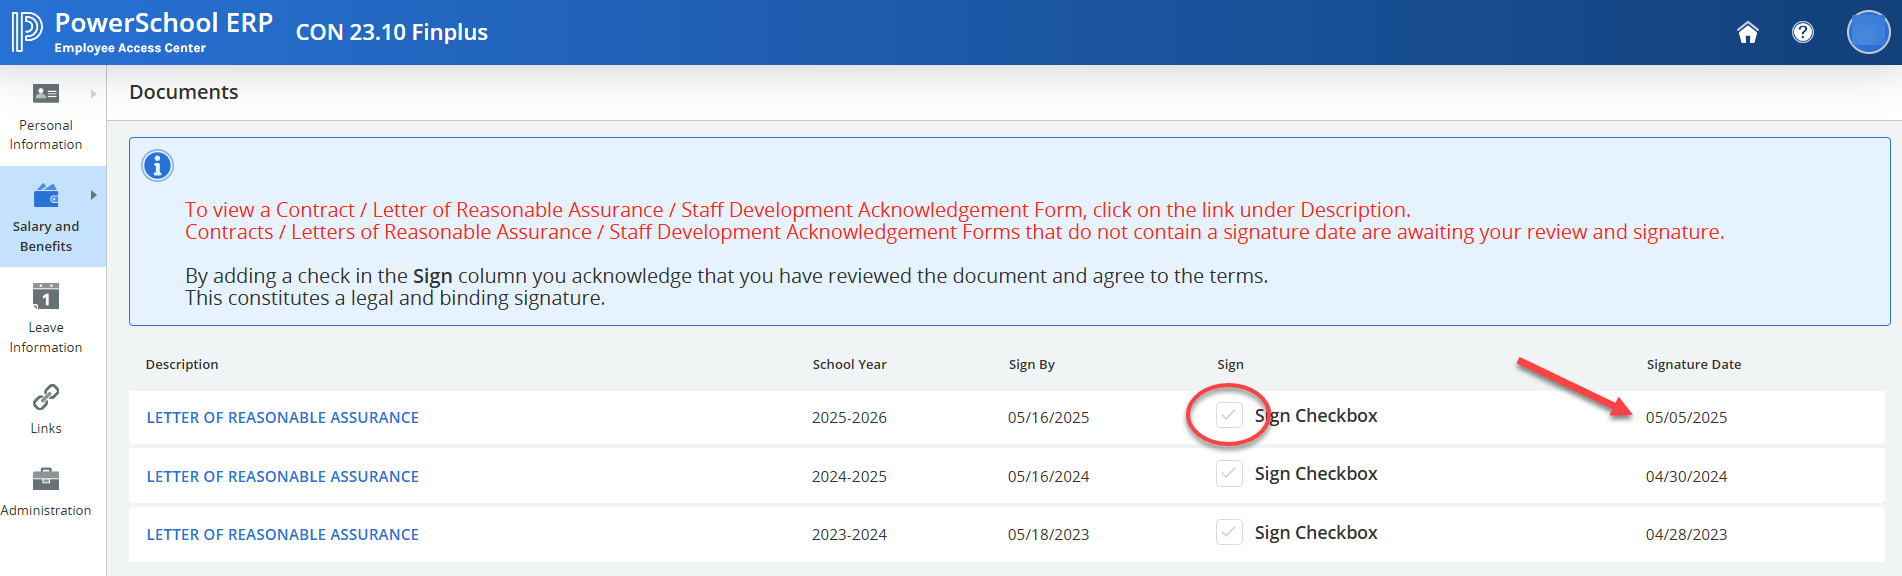This screenshot has width=1902, height=576.
Task: Open the Administration briefcase icon
Action: coord(46,479)
